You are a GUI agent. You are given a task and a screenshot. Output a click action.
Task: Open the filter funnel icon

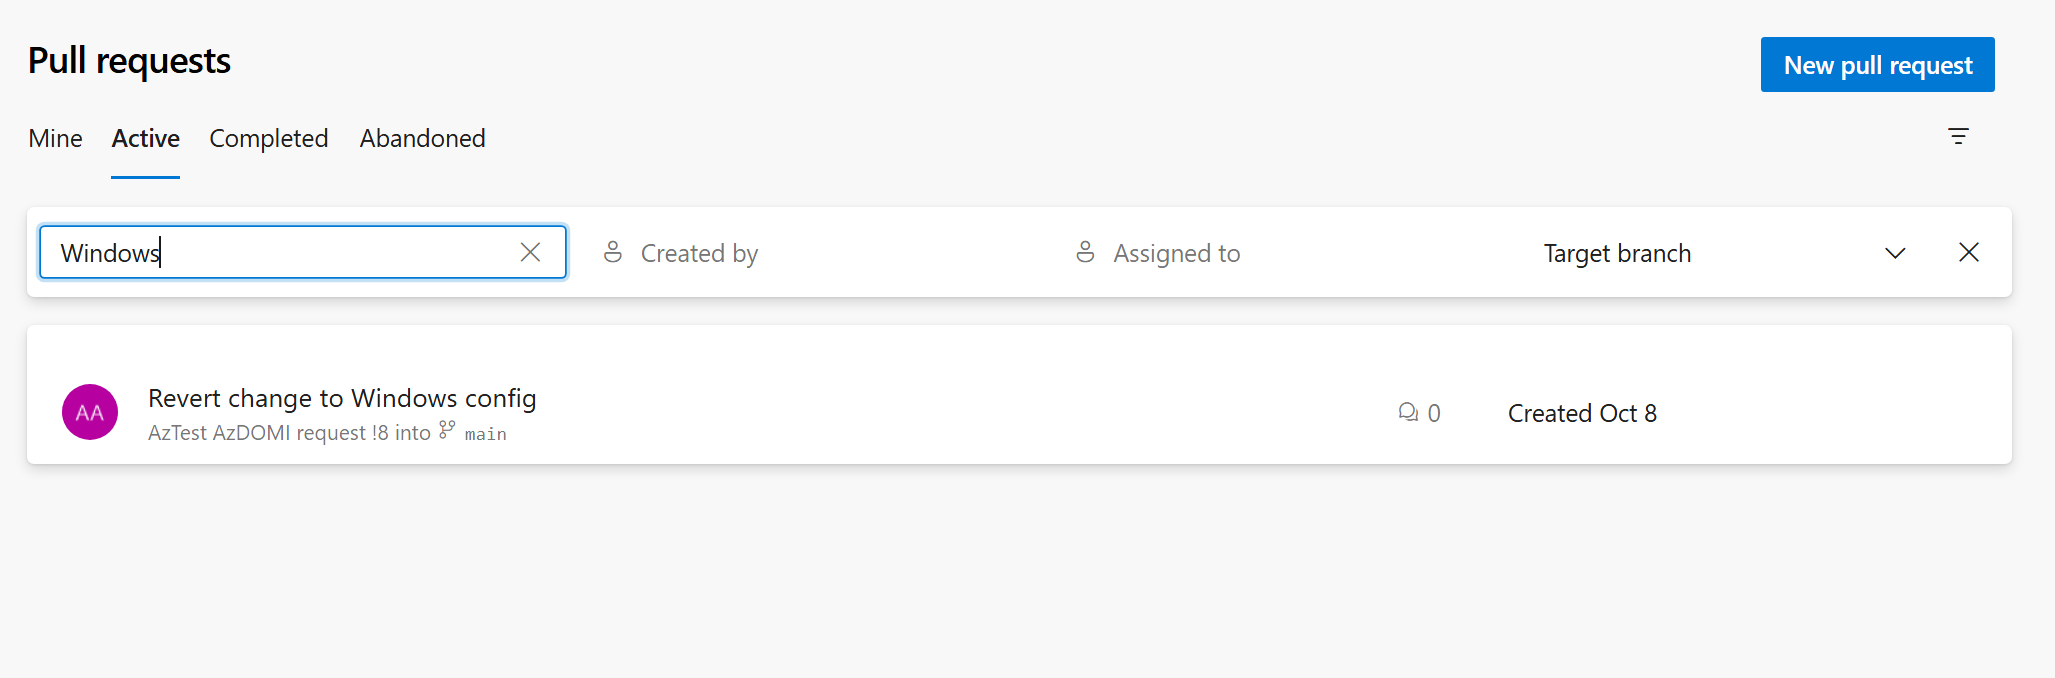click(x=1958, y=137)
